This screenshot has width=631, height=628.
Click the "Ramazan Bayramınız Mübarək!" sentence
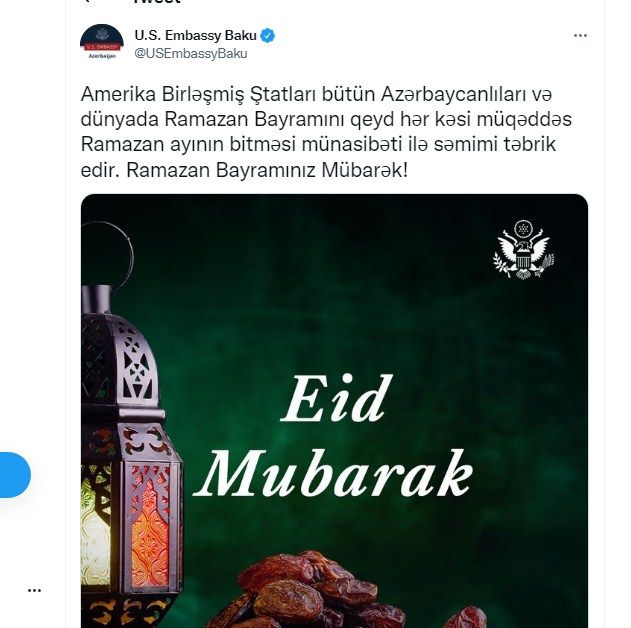(267, 170)
